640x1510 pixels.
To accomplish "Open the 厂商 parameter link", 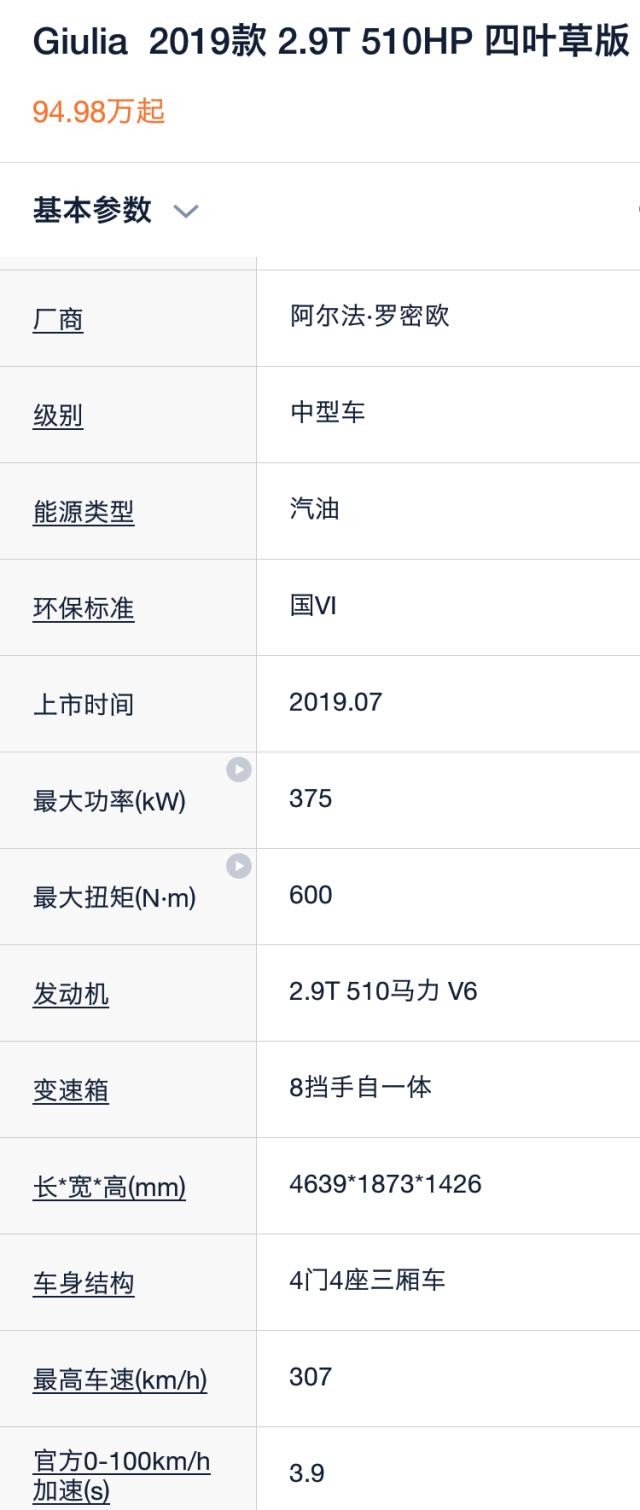I will coord(58,320).
